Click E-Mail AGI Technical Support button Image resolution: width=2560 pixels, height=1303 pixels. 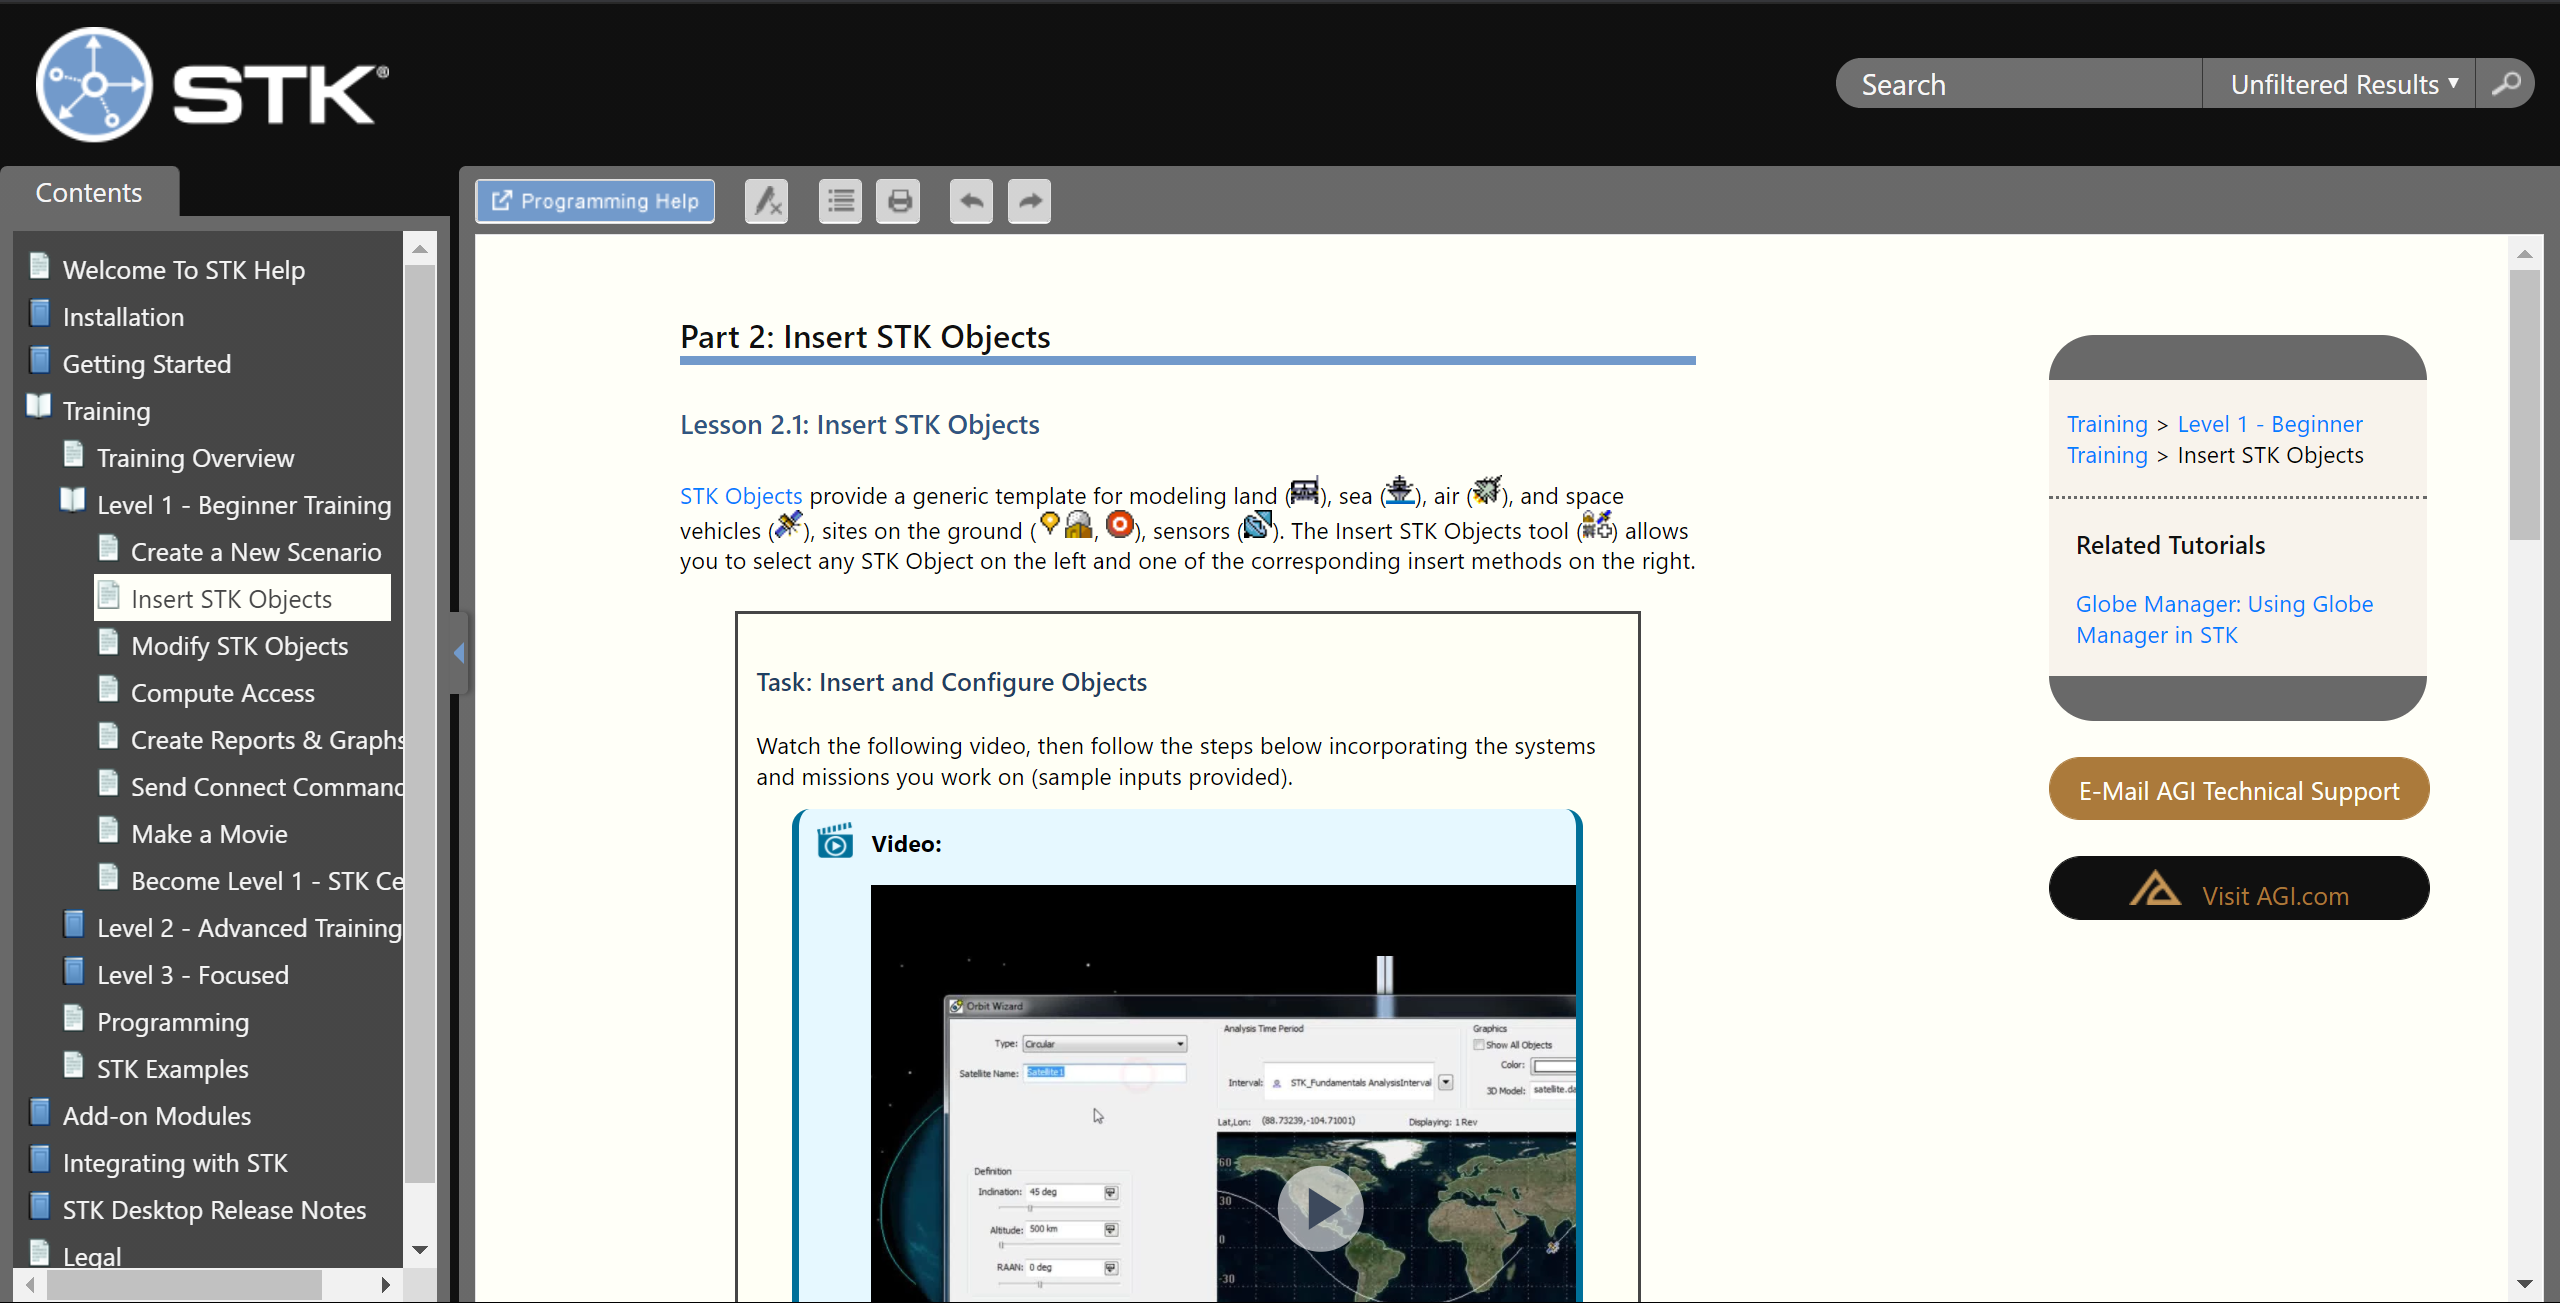[x=2239, y=790]
